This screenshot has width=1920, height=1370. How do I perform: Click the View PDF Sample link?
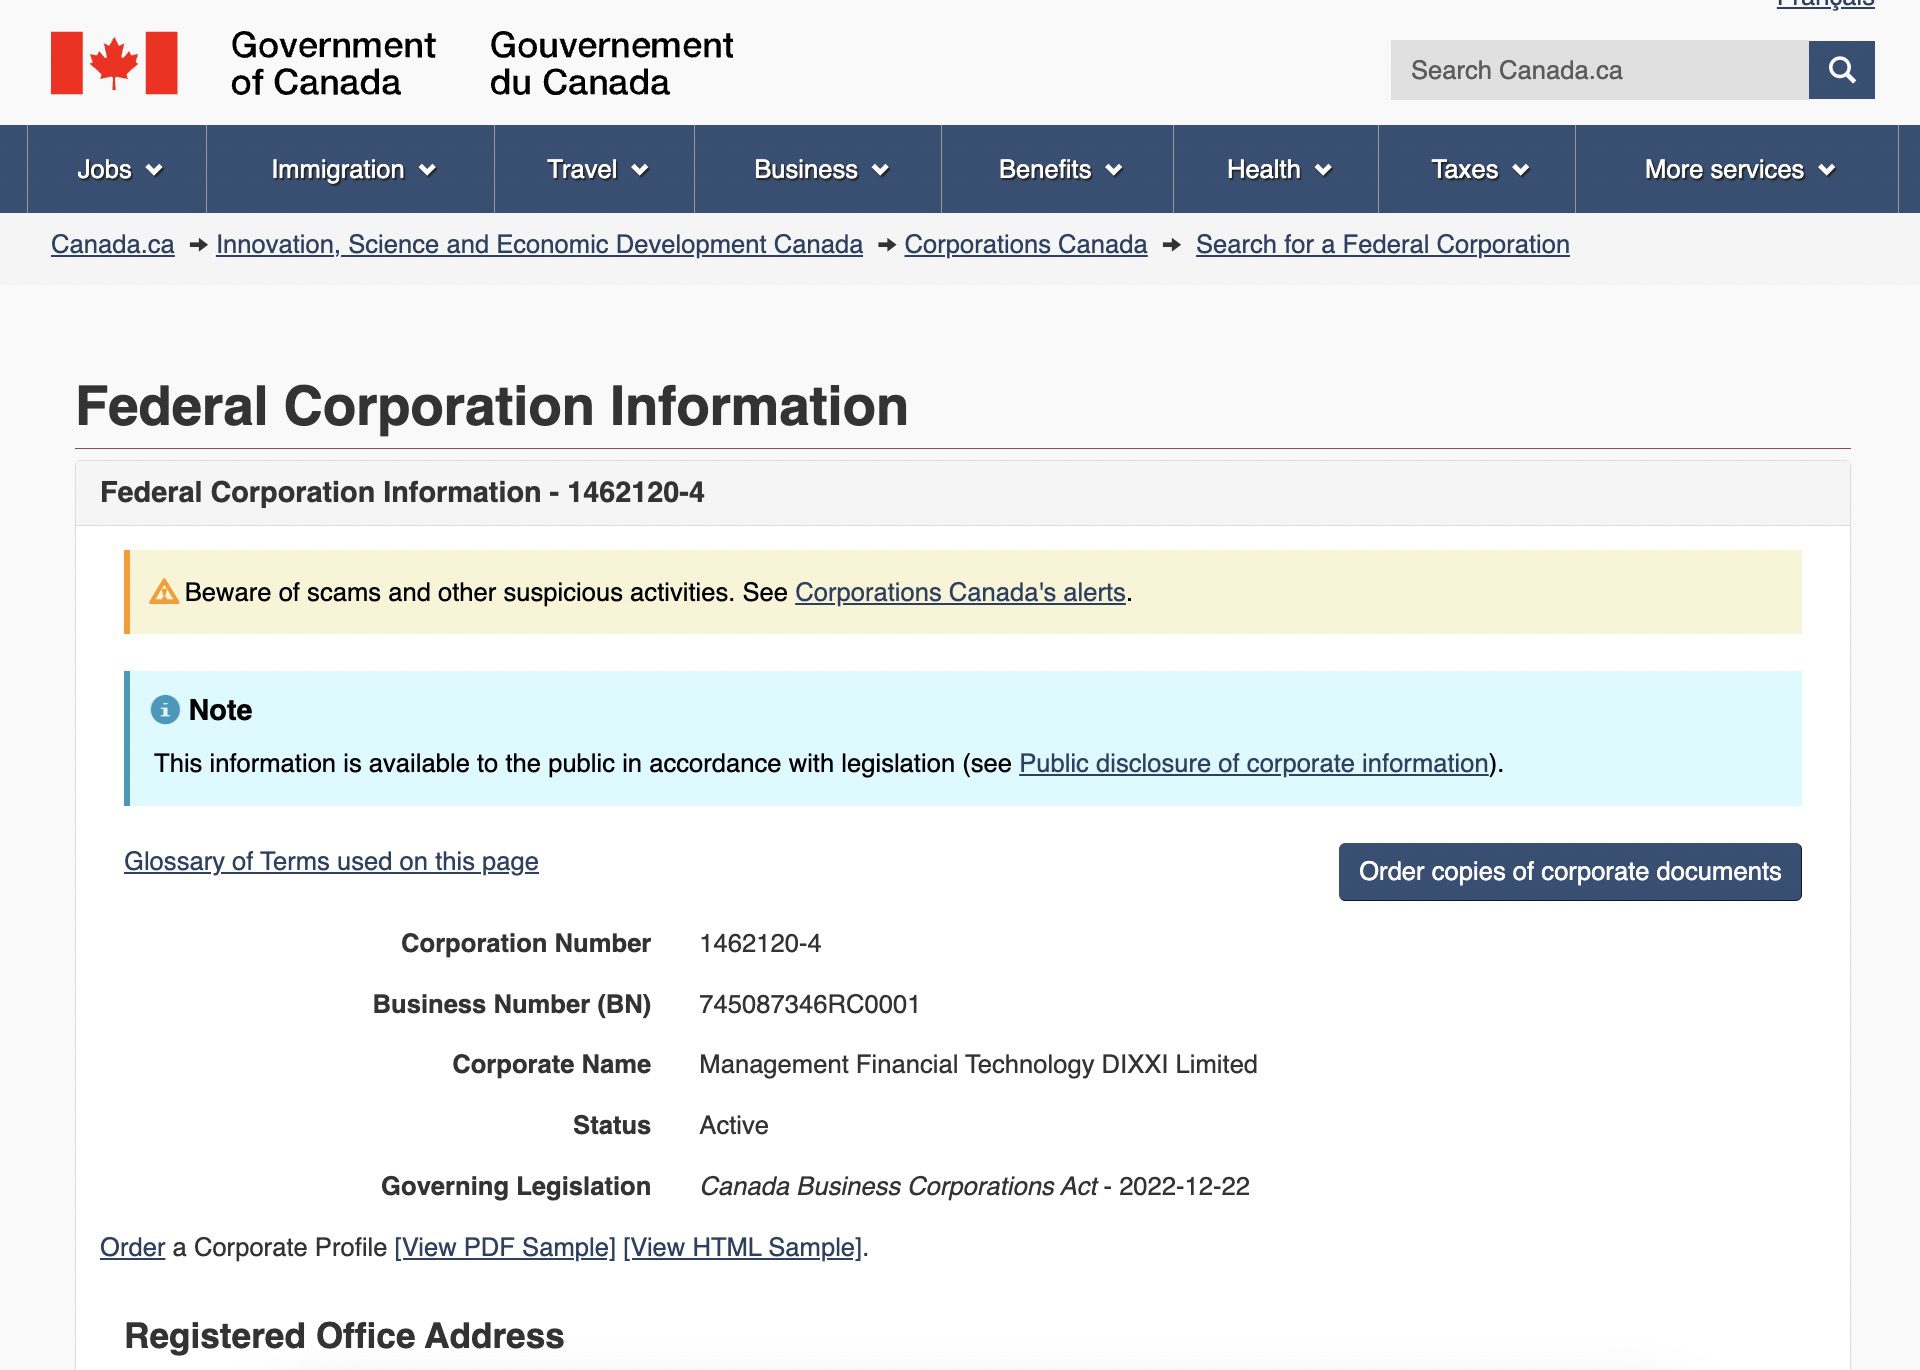coord(504,1247)
